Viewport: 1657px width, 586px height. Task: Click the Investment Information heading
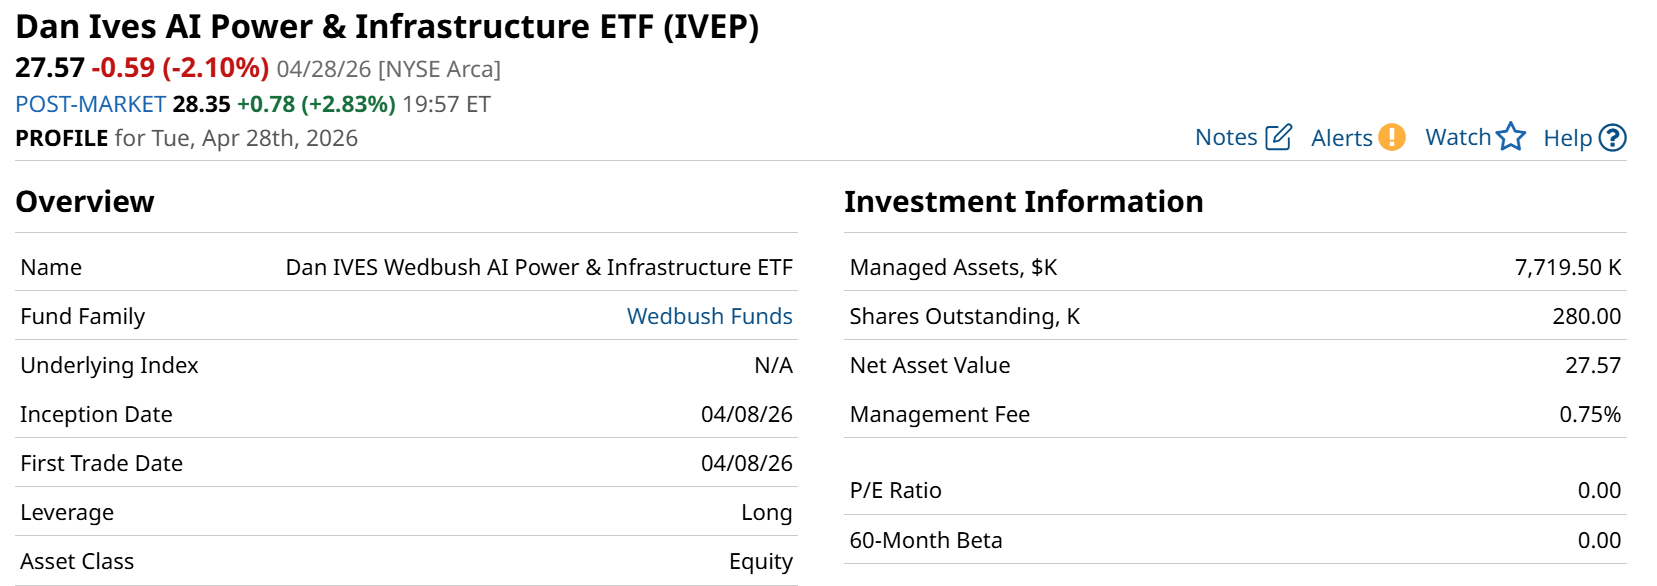[1023, 202]
